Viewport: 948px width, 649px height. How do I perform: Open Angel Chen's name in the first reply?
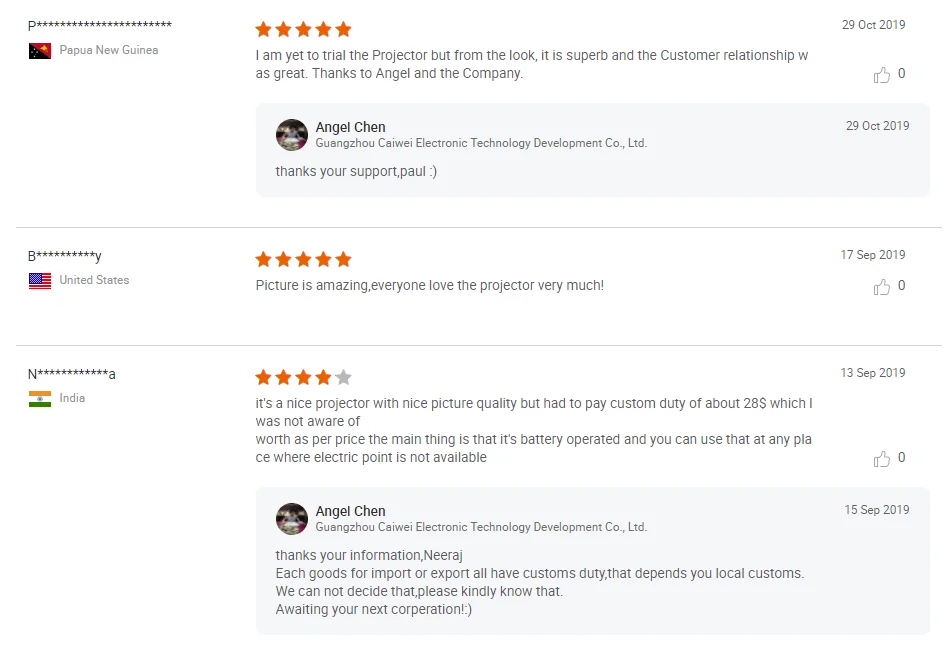click(350, 127)
